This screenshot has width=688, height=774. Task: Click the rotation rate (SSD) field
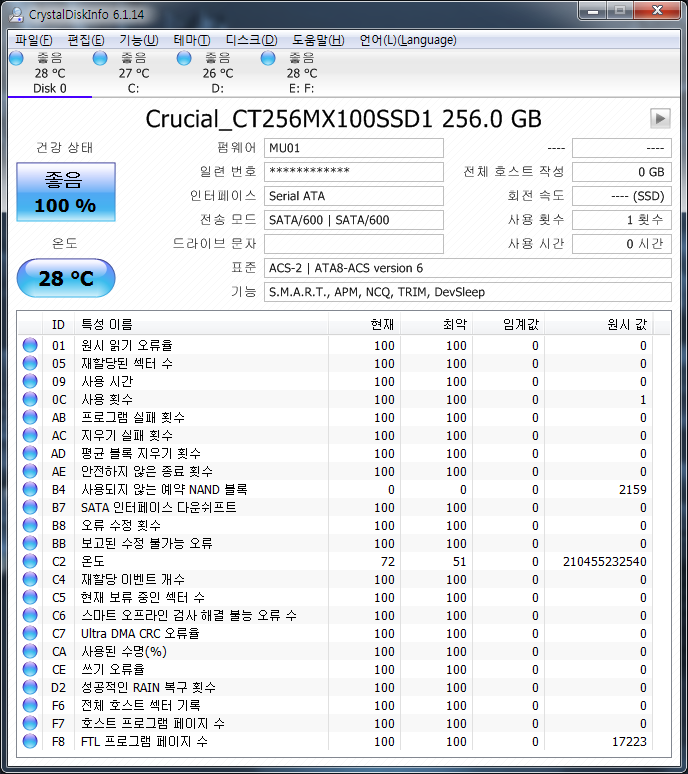tap(621, 196)
